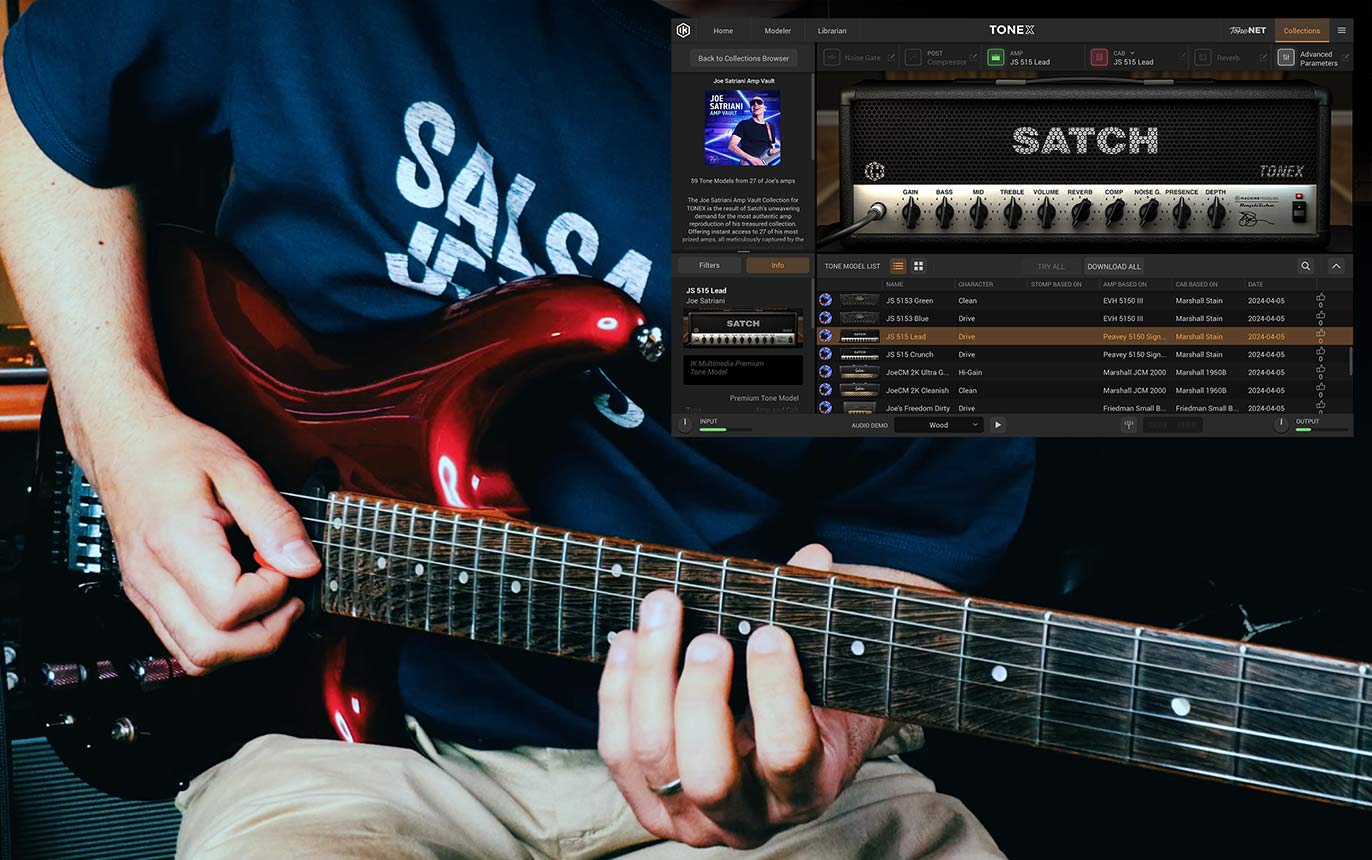Viewport: 1372px width, 860px height.
Task: Like the JS 5153 Green tone model
Action: point(1320,298)
